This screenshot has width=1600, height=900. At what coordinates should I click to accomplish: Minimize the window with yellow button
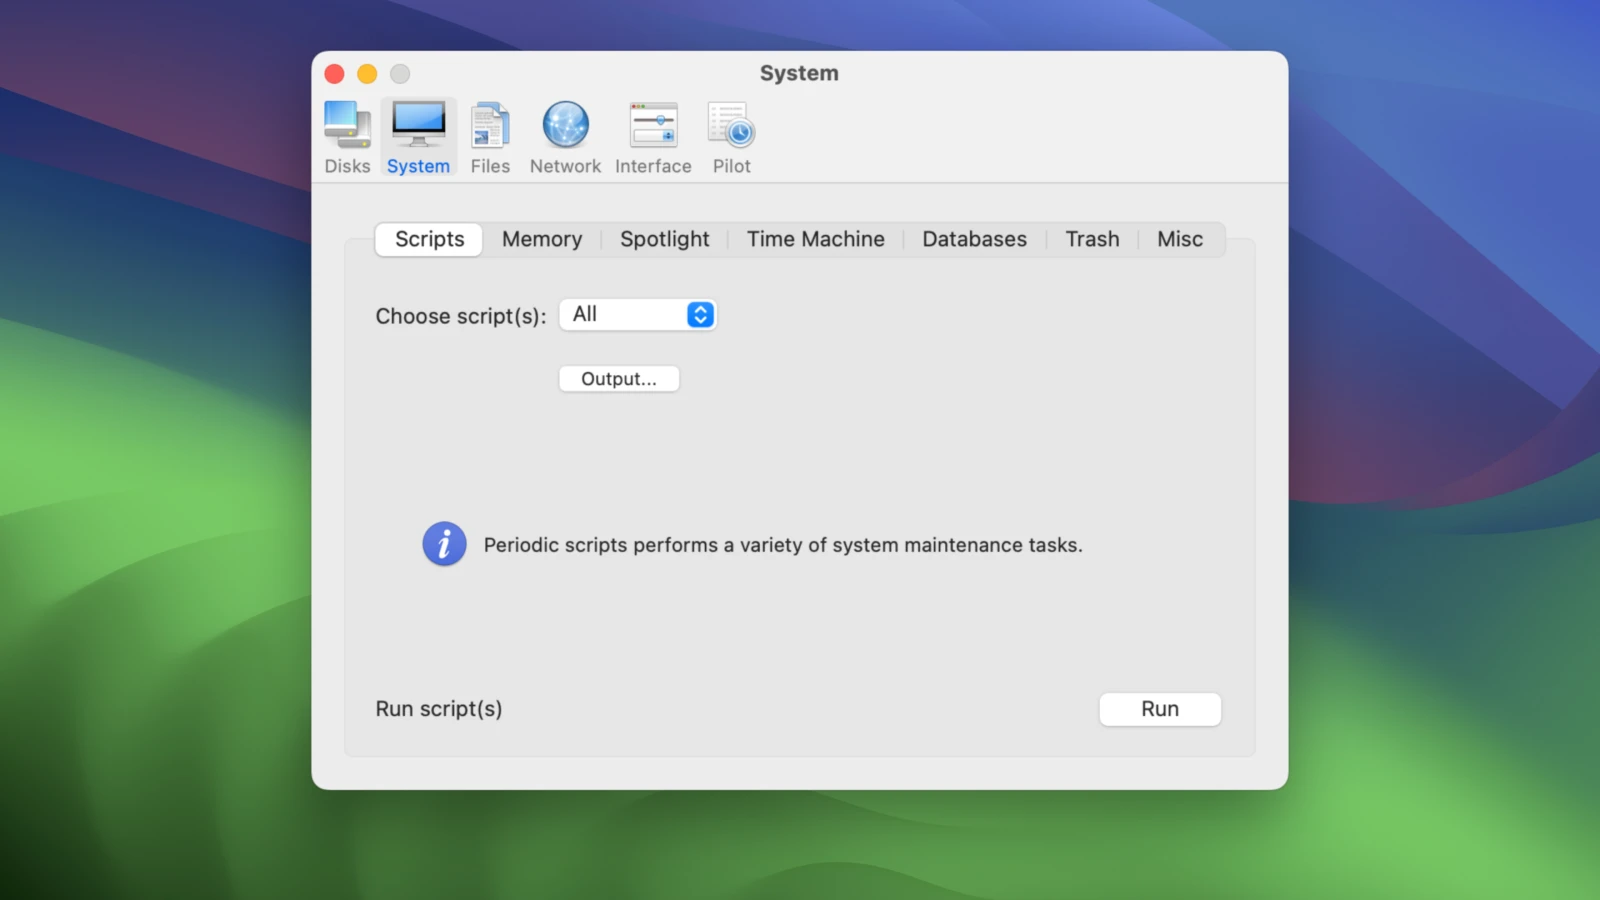point(367,74)
